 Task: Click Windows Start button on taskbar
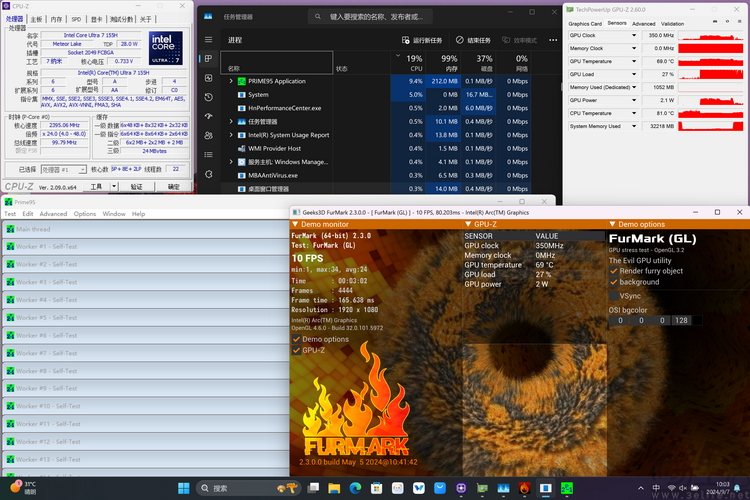(x=184, y=488)
